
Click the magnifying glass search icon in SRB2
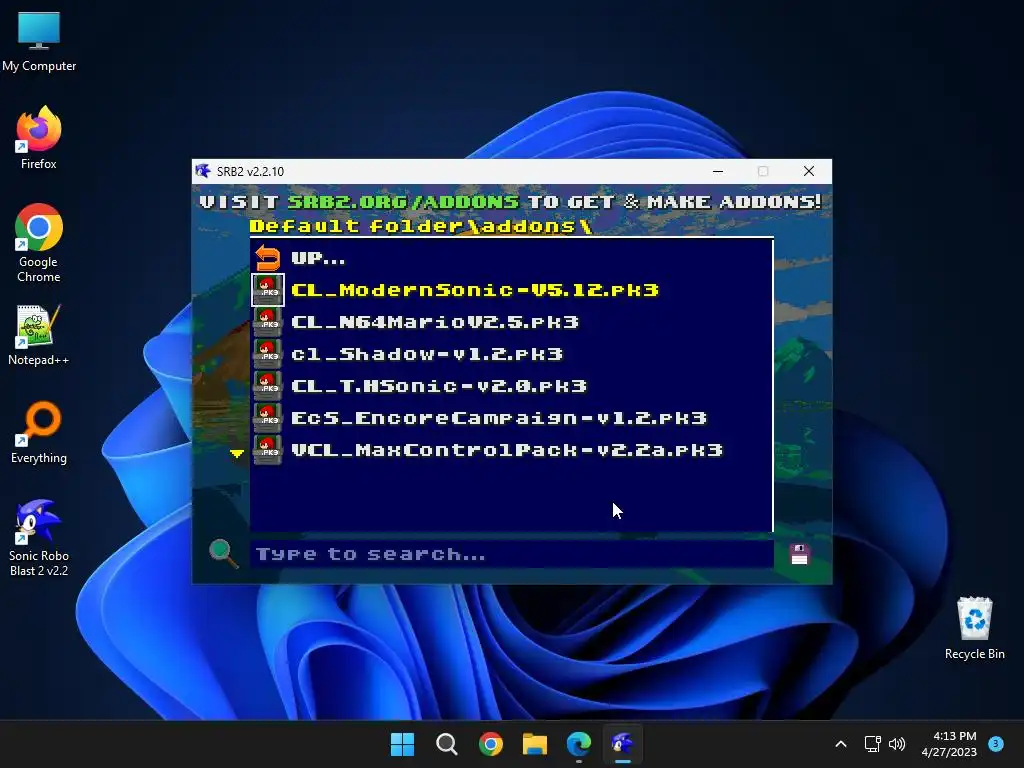click(223, 554)
